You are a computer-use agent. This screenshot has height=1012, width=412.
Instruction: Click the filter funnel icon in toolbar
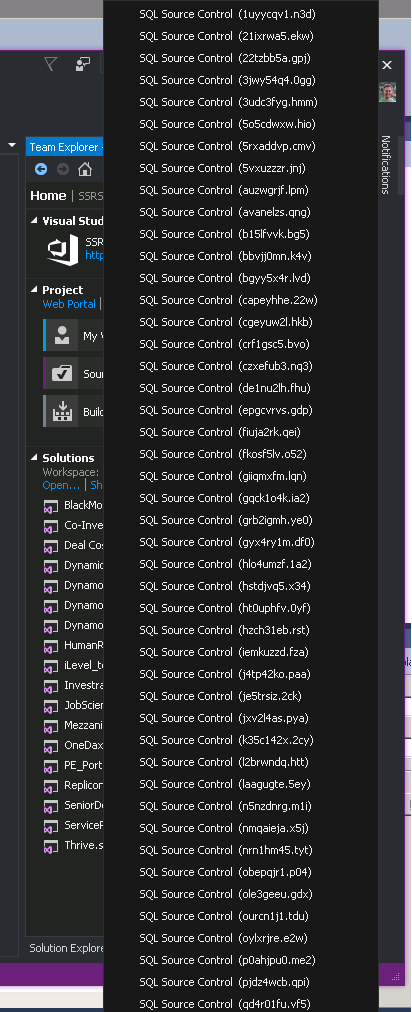pos(50,64)
